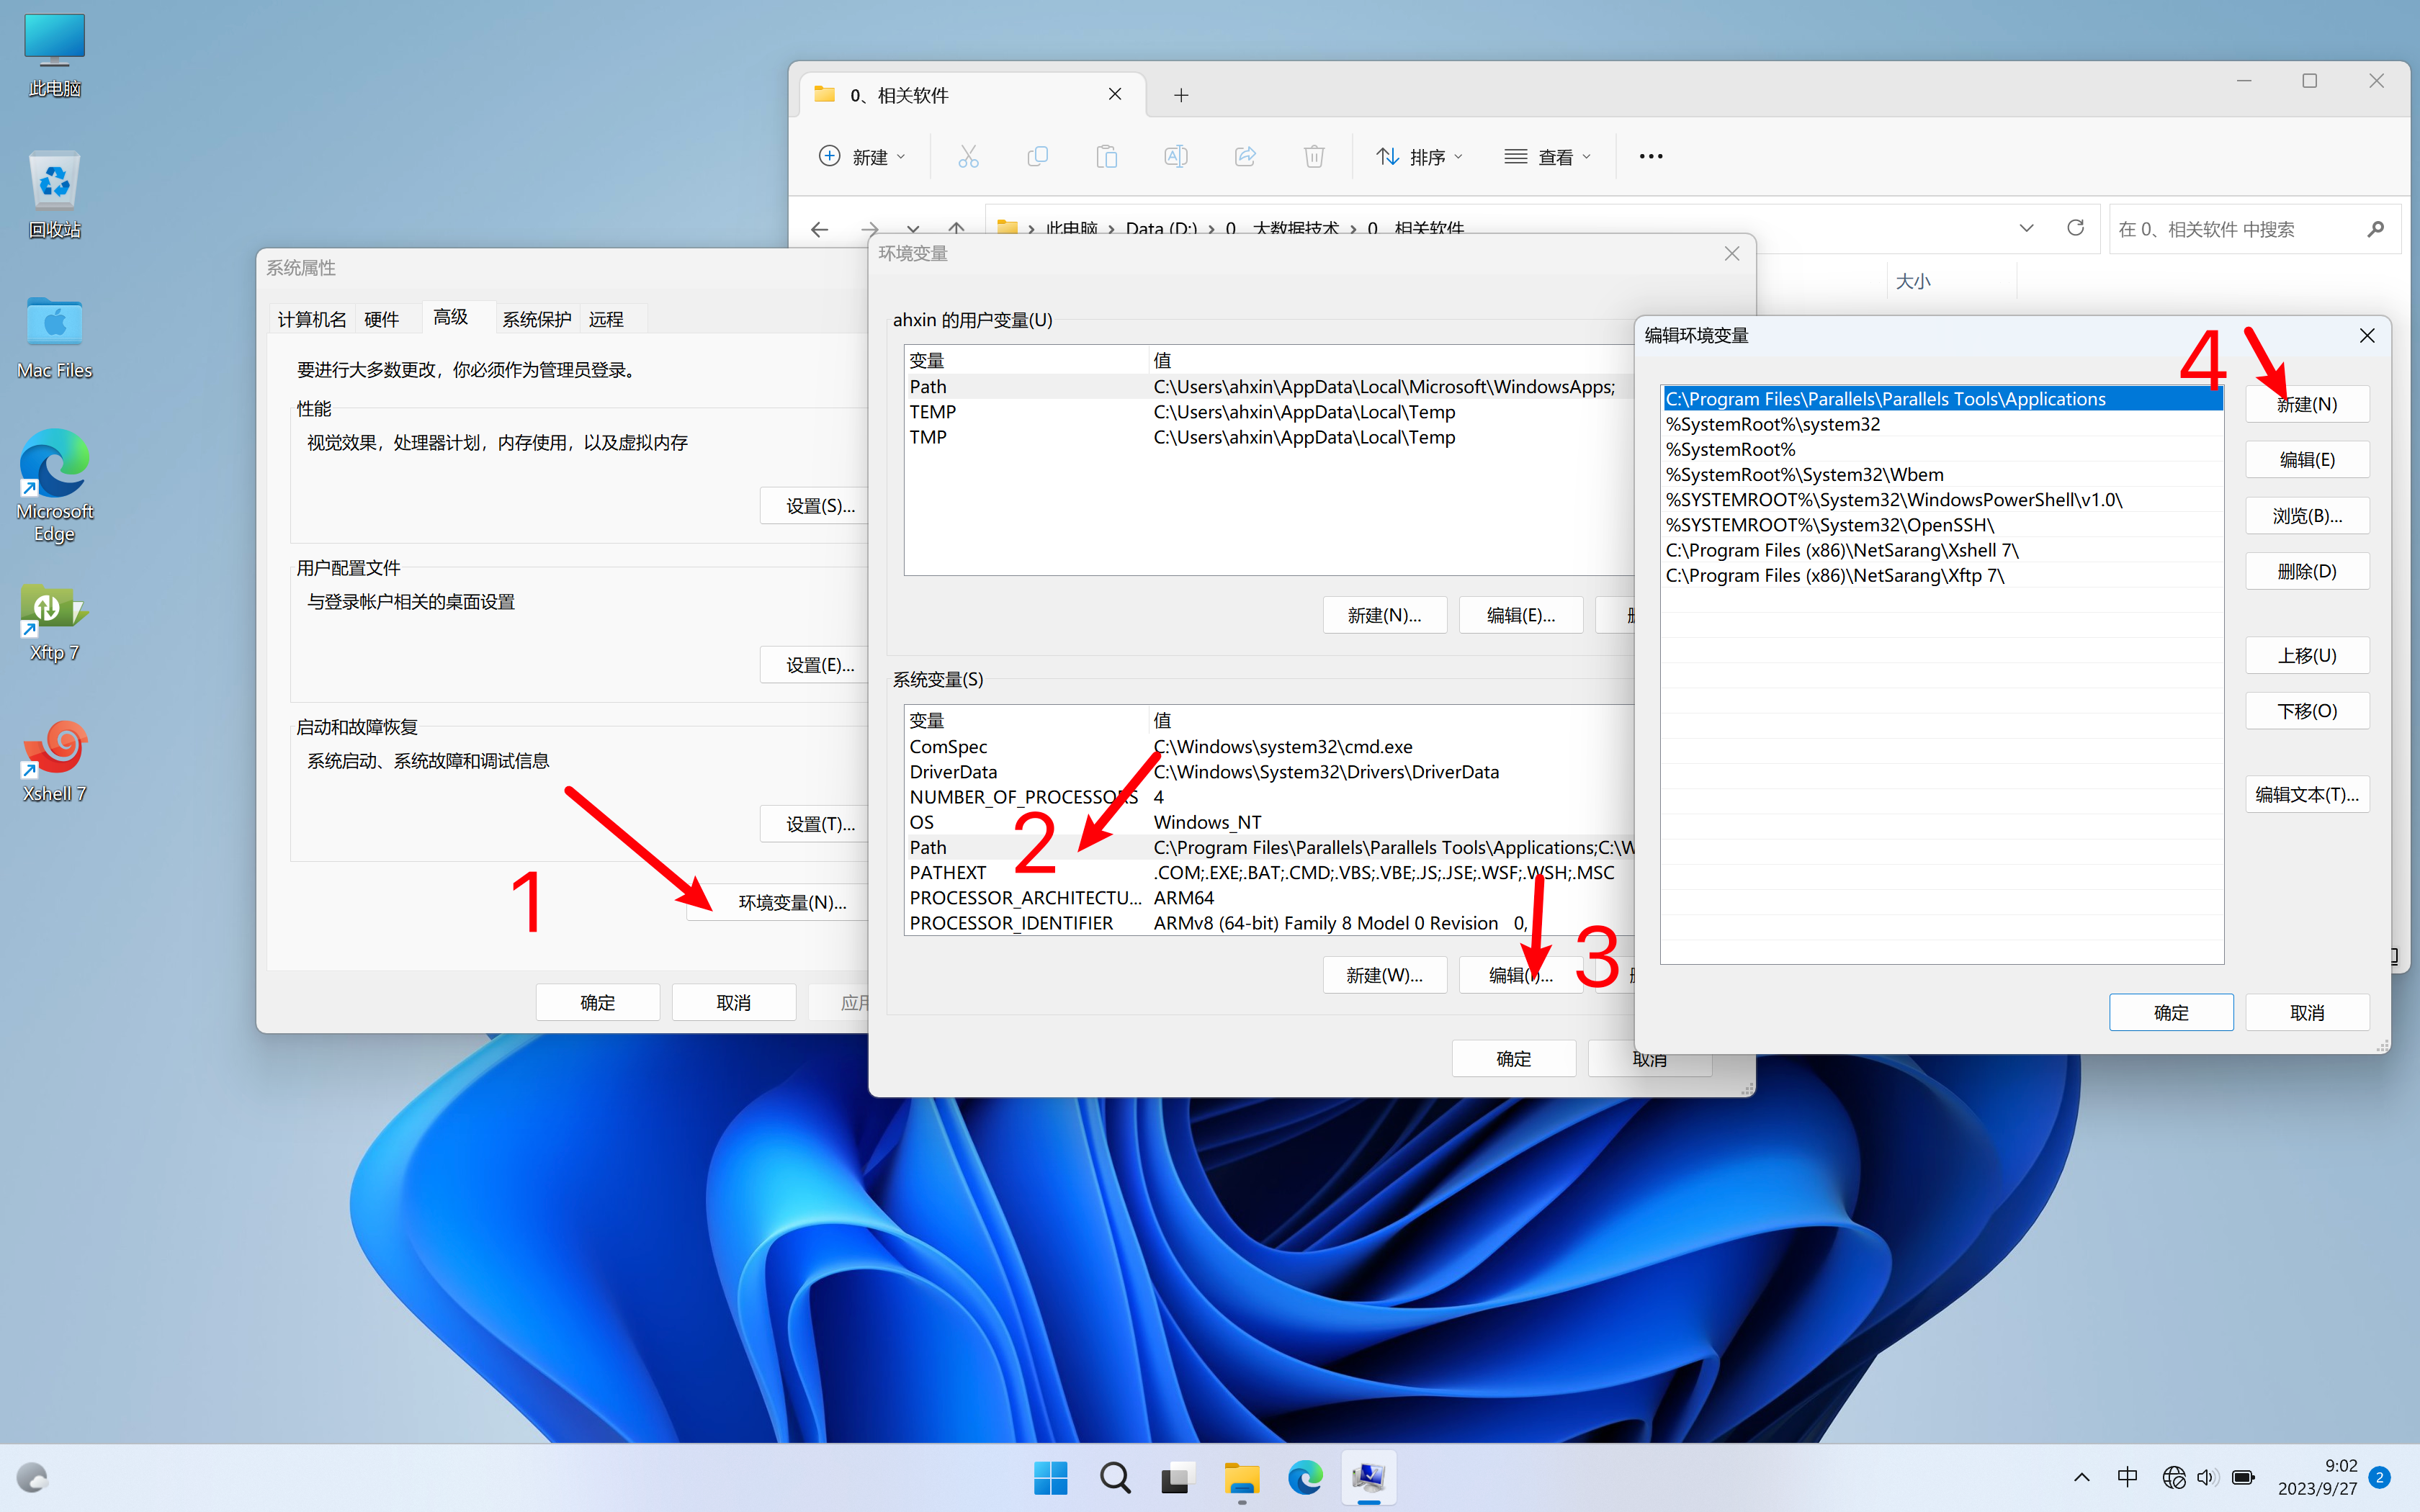Select PATHEXT in system variables list
The width and height of the screenshot is (2420, 1512).
tap(947, 872)
